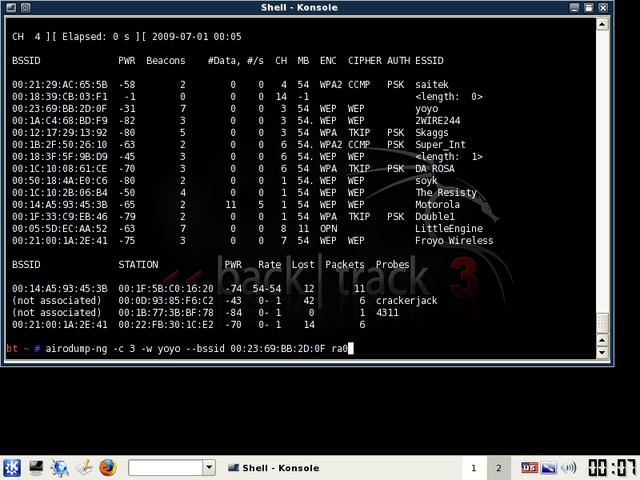
Task: Click the terminal scrollbar bottom down arrow
Action: coord(602,352)
